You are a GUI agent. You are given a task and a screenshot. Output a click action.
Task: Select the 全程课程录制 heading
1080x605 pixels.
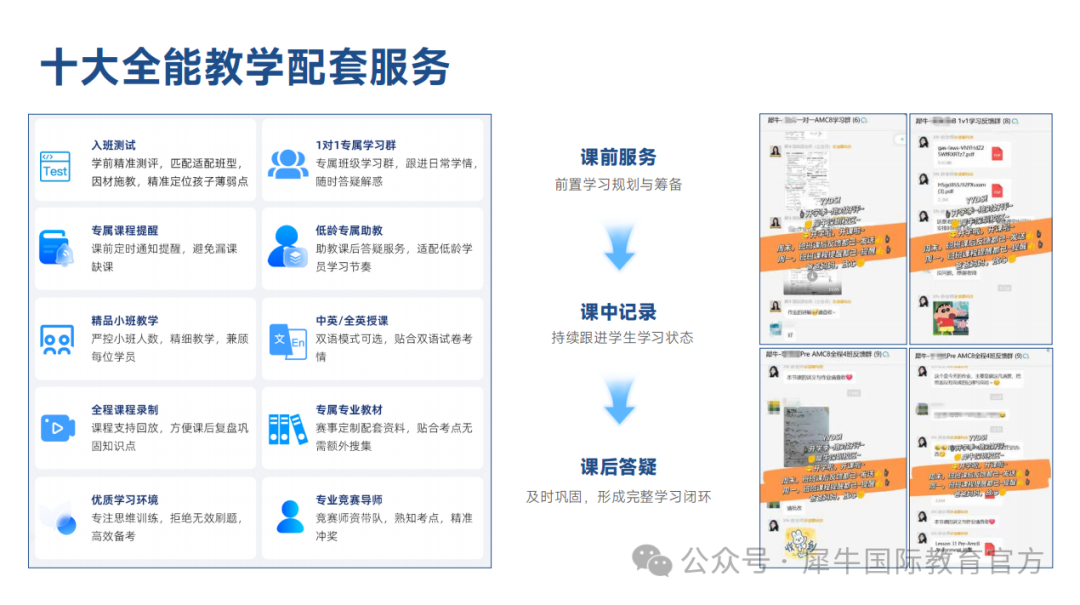(x=125, y=410)
